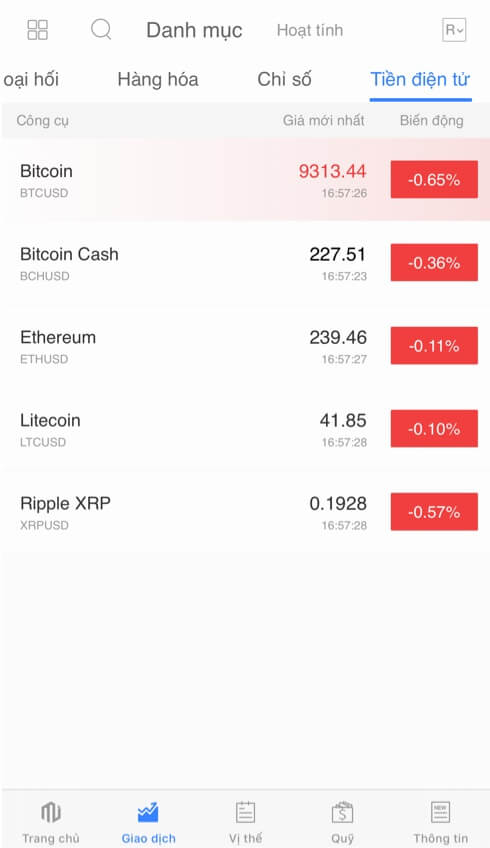Open the Giao dịch chart icon

[x=148, y=812]
